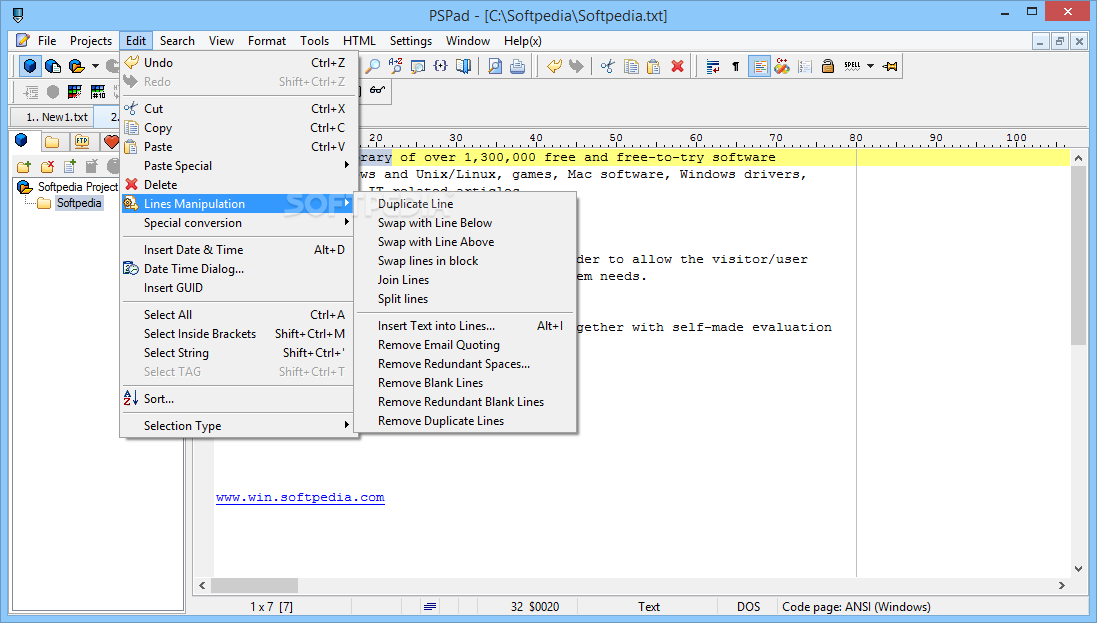Toggle the highlighted syntax highlighter icon
This screenshot has width=1097, height=623.
click(x=759, y=66)
